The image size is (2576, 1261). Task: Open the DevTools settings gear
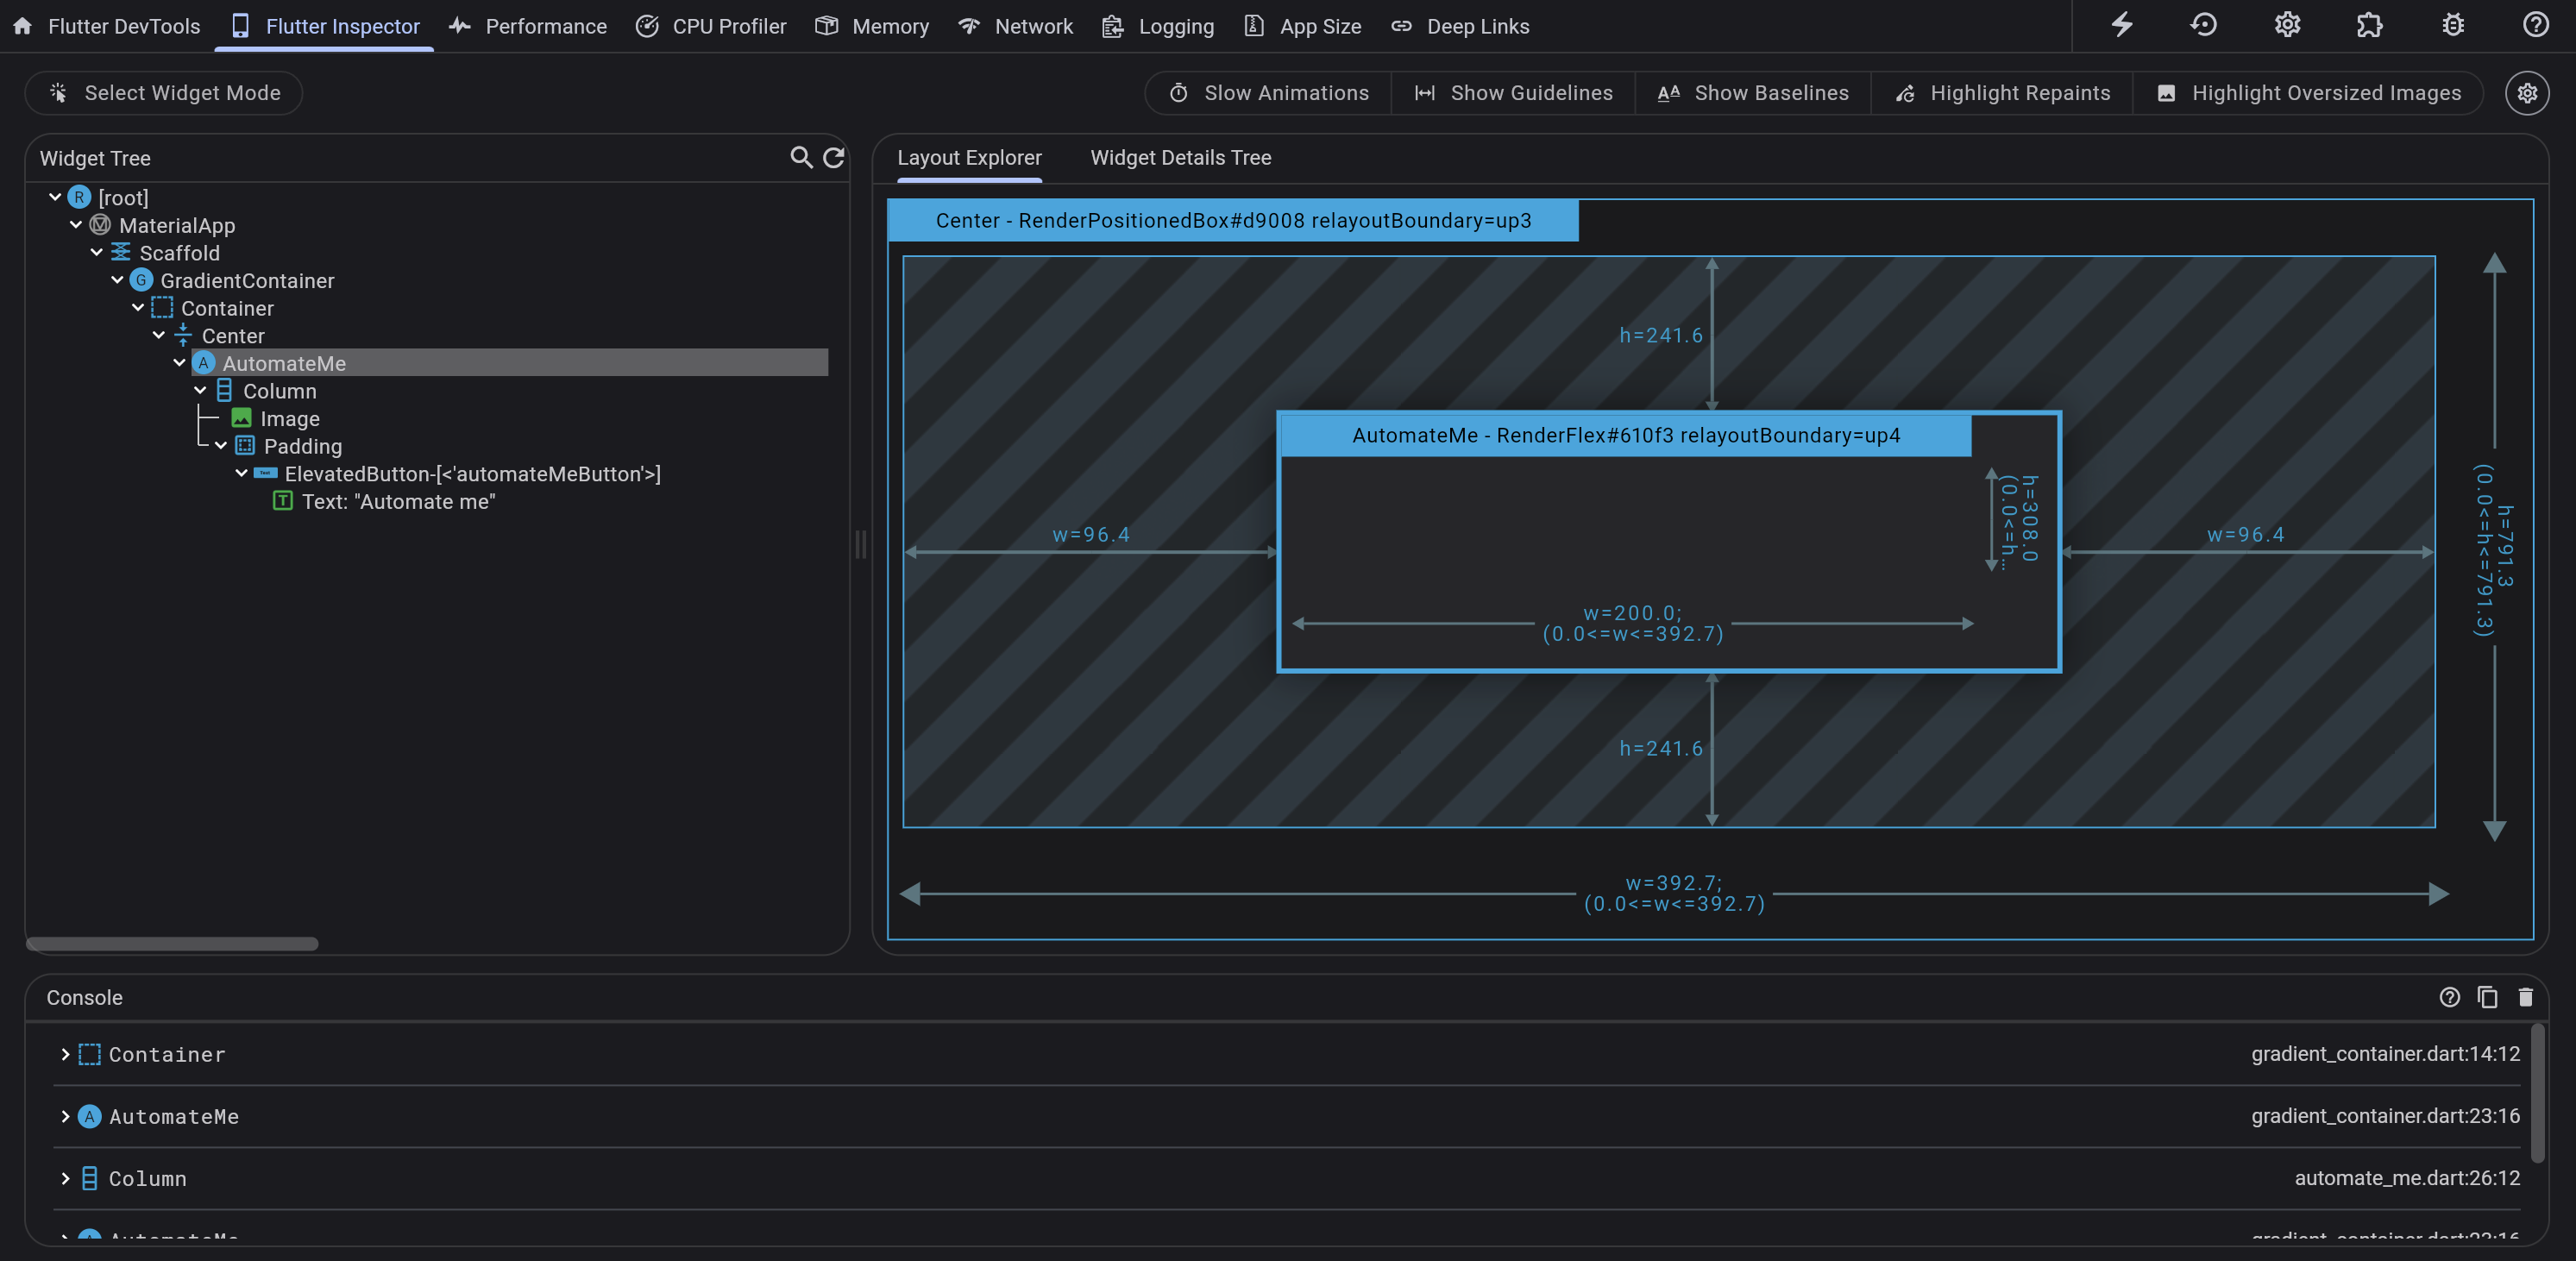2287,26
